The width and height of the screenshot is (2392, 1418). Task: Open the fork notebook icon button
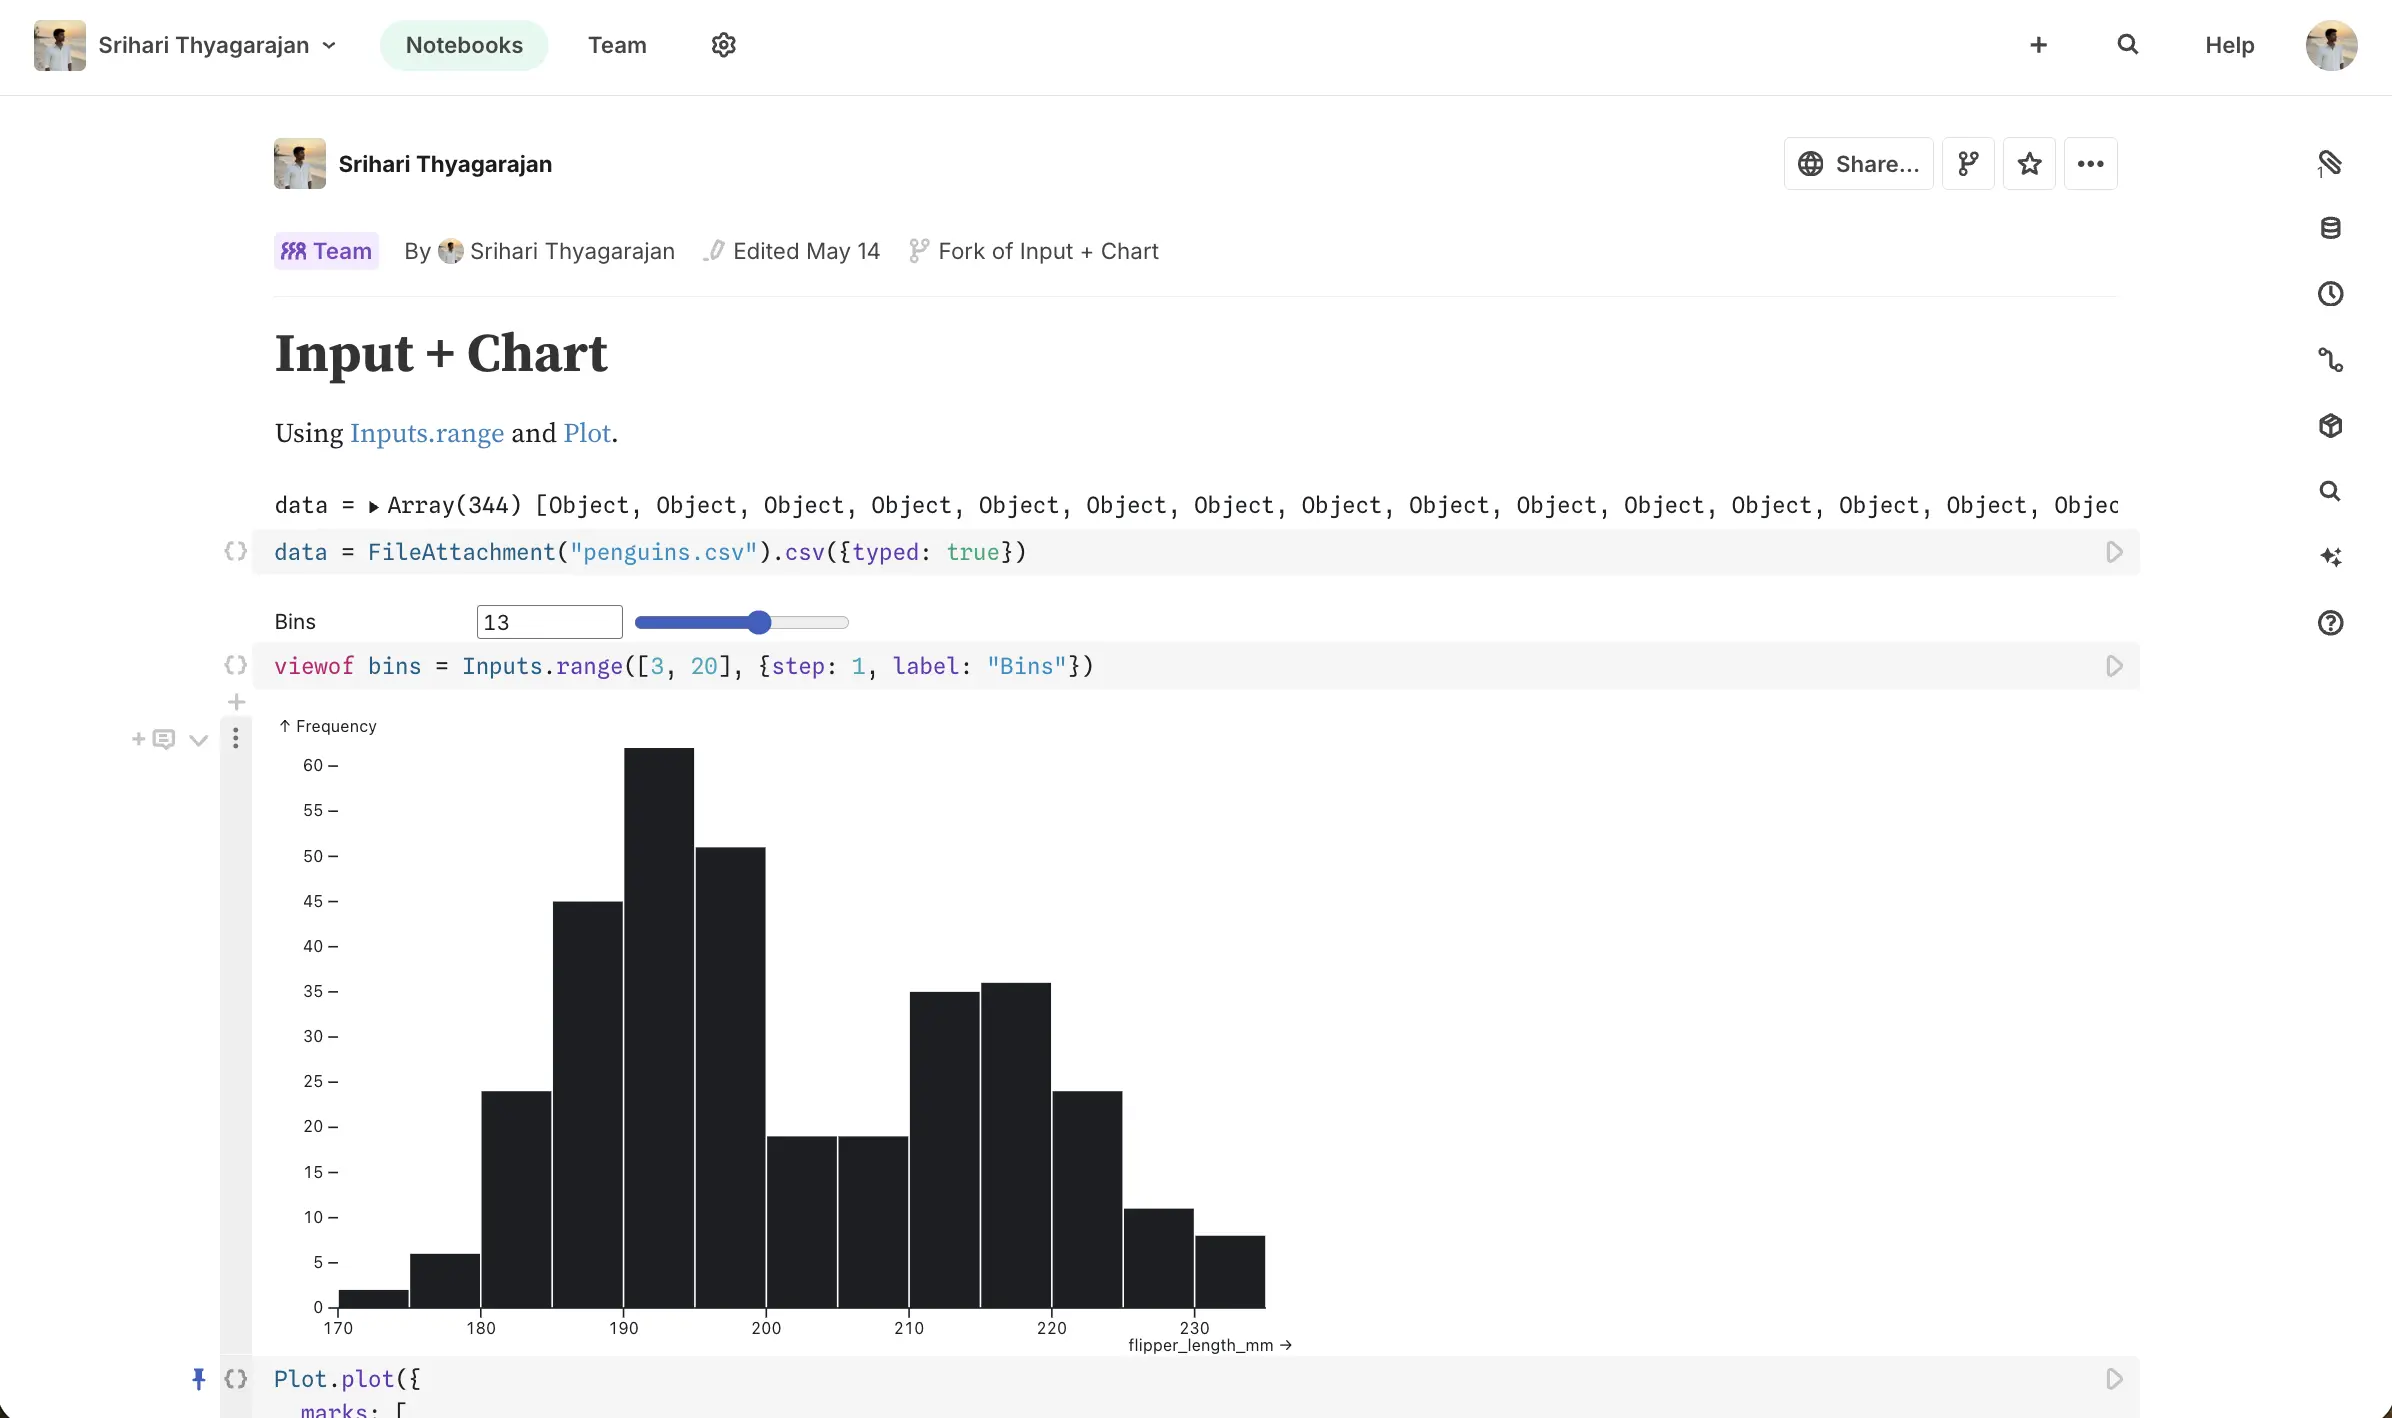coord(1968,164)
